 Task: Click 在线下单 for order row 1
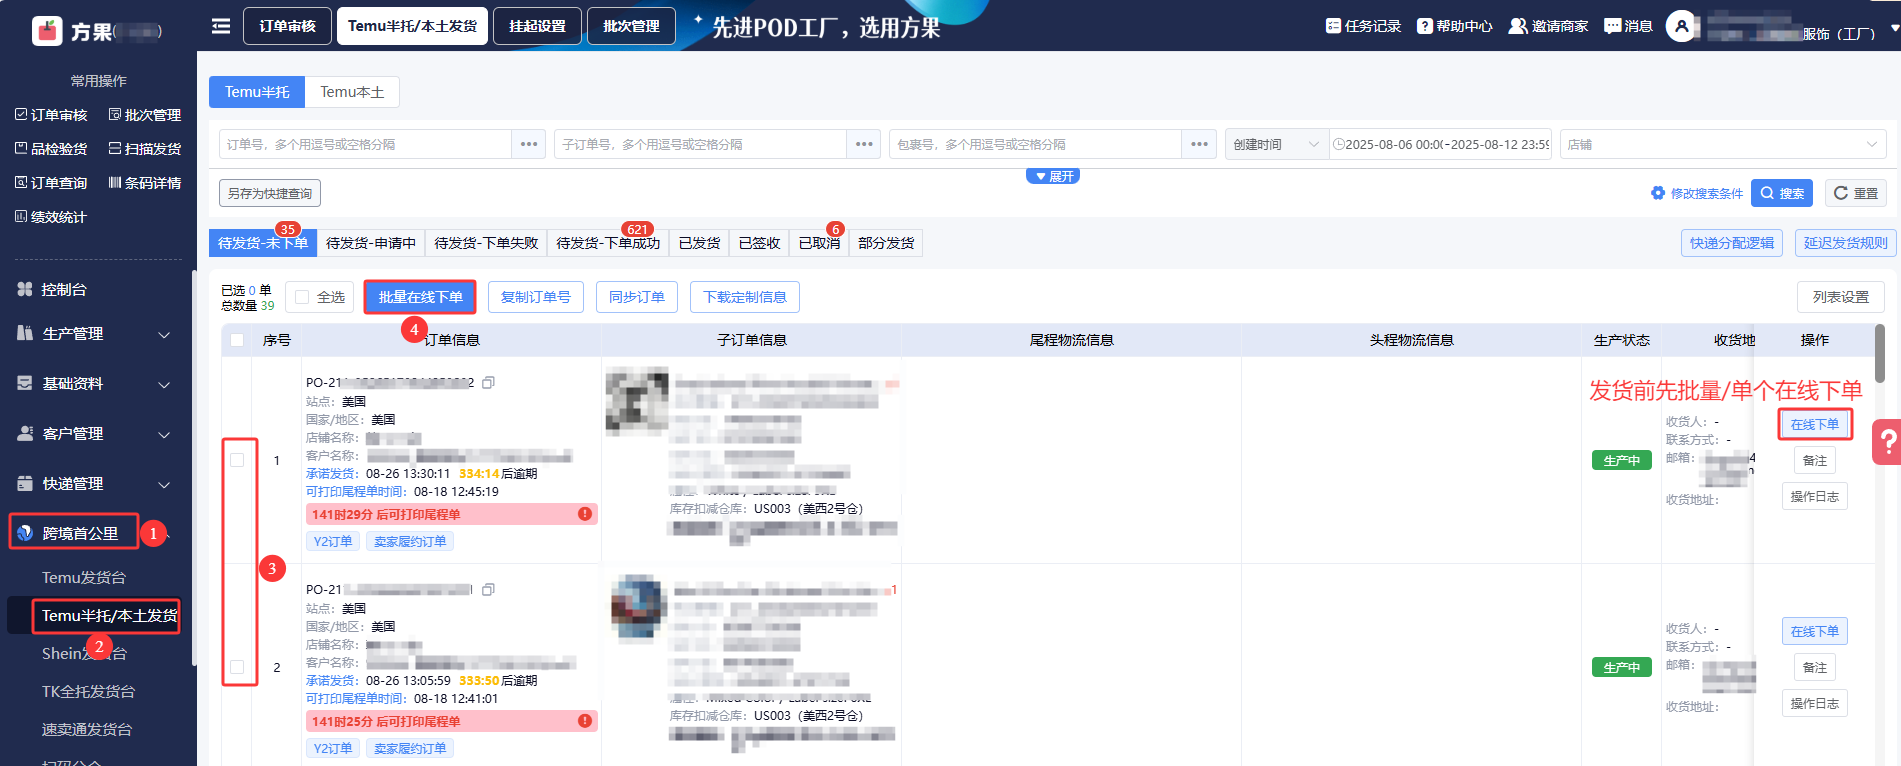point(1815,424)
